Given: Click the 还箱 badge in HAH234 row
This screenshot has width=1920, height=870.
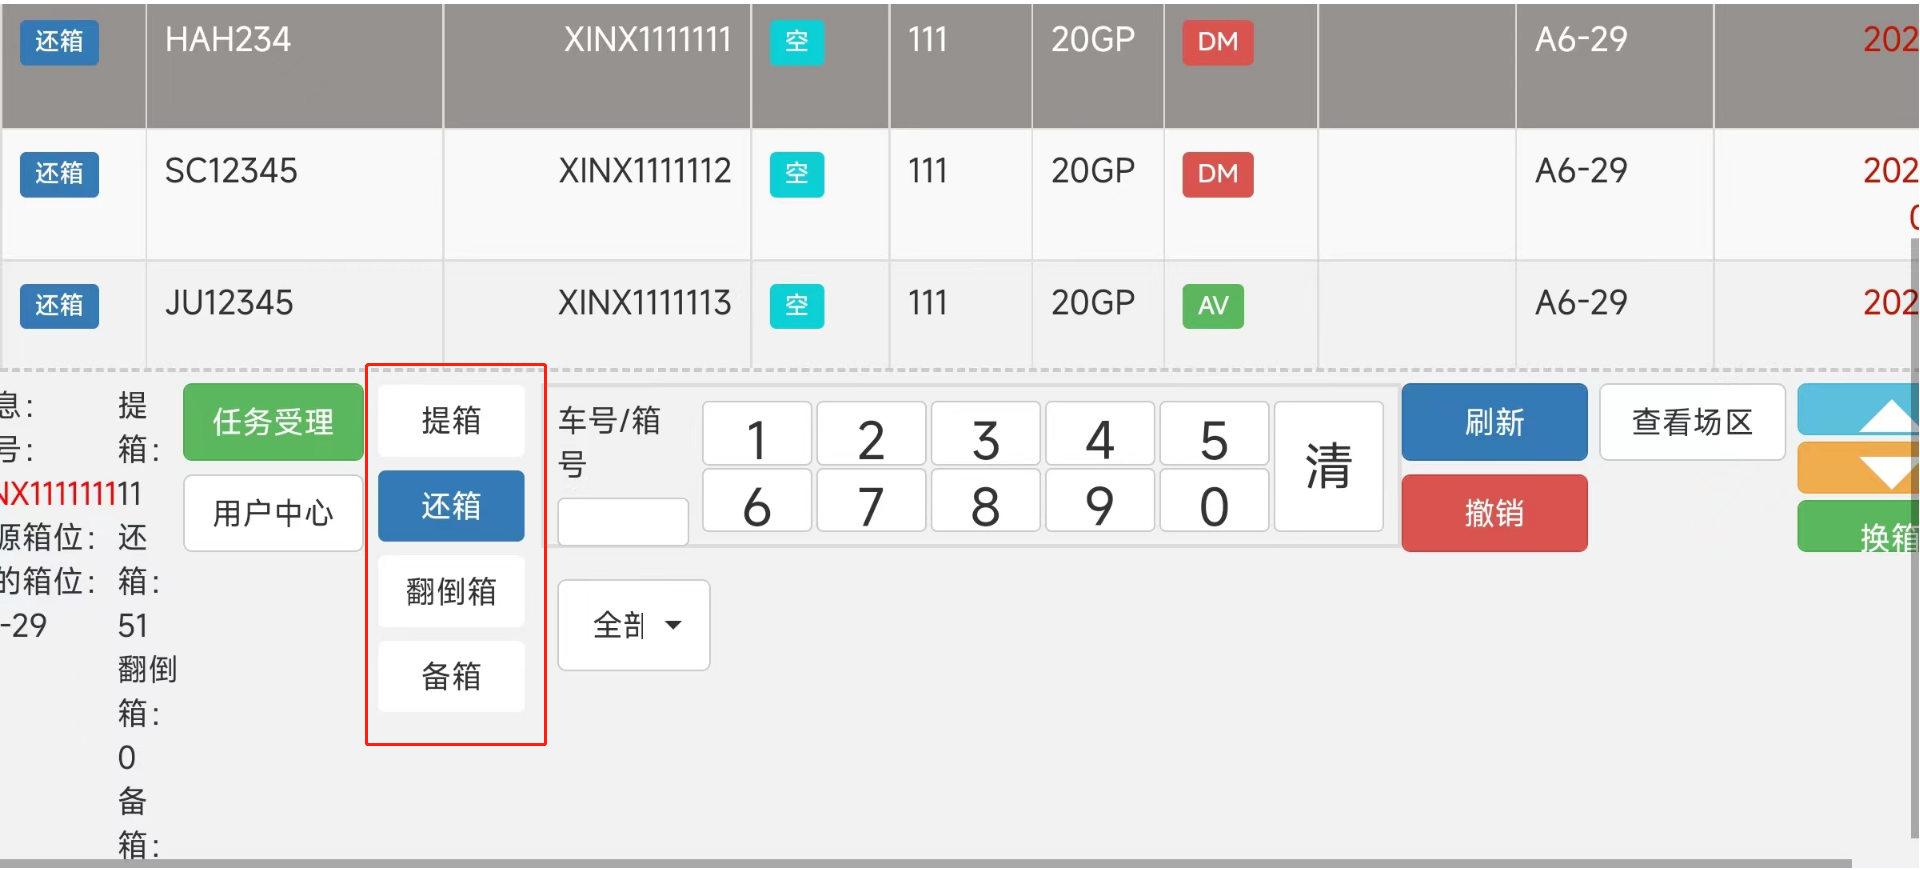Looking at the screenshot, I should click(59, 42).
